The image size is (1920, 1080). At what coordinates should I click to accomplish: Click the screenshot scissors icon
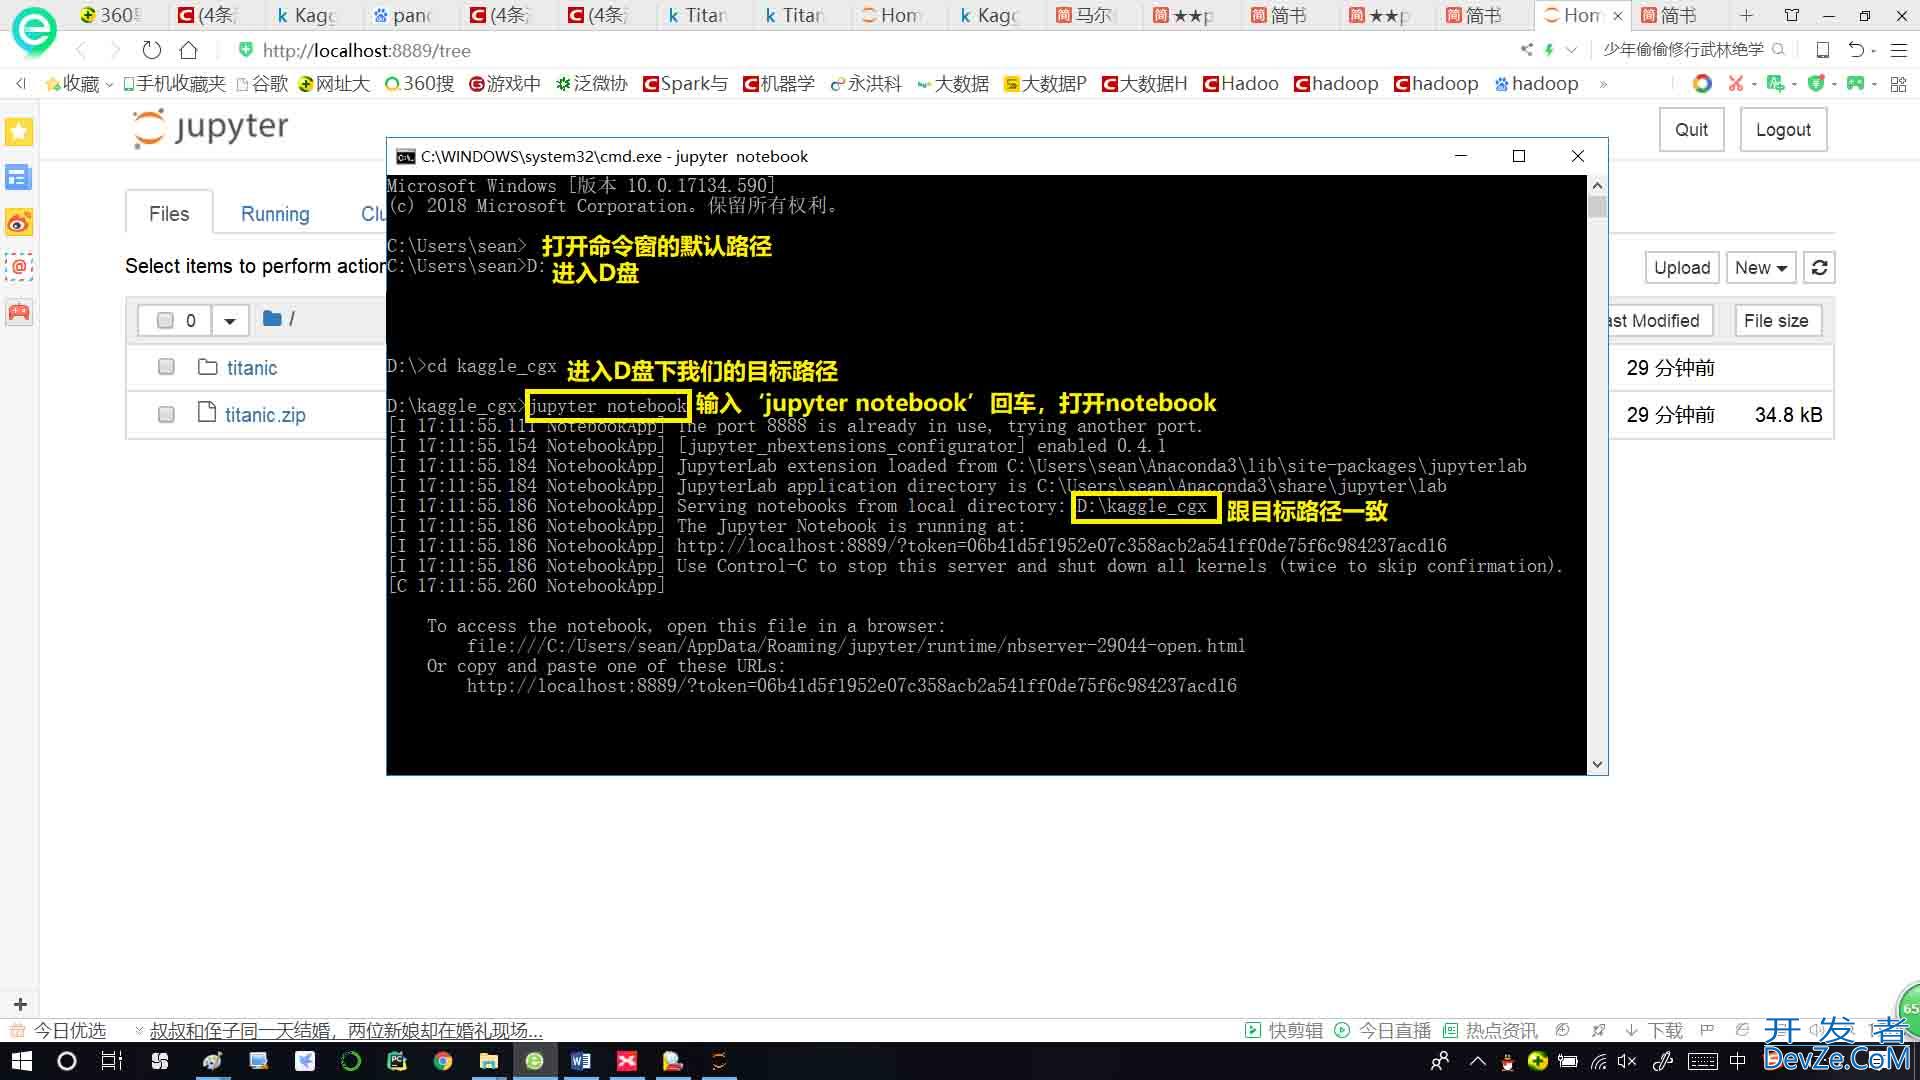pyautogui.click(x=1736, y=84)
